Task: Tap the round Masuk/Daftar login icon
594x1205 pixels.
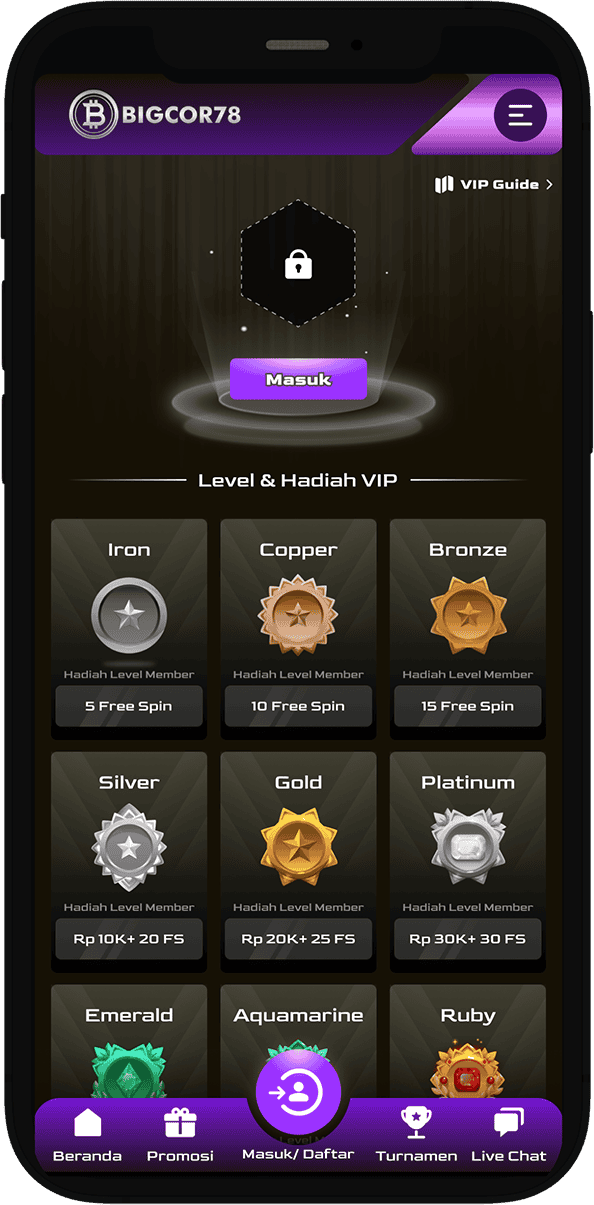Action: click(298, 1093)
